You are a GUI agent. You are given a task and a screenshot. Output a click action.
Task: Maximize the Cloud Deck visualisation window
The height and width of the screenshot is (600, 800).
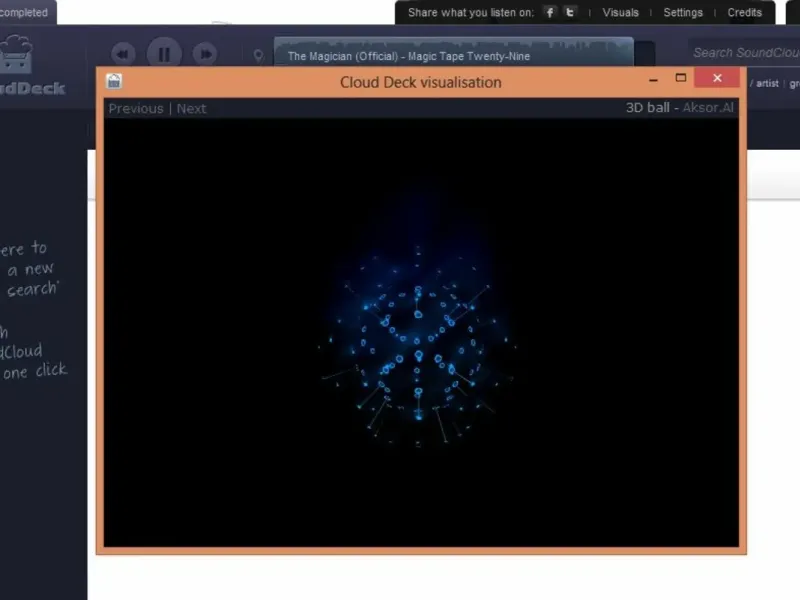coord(681,78)
